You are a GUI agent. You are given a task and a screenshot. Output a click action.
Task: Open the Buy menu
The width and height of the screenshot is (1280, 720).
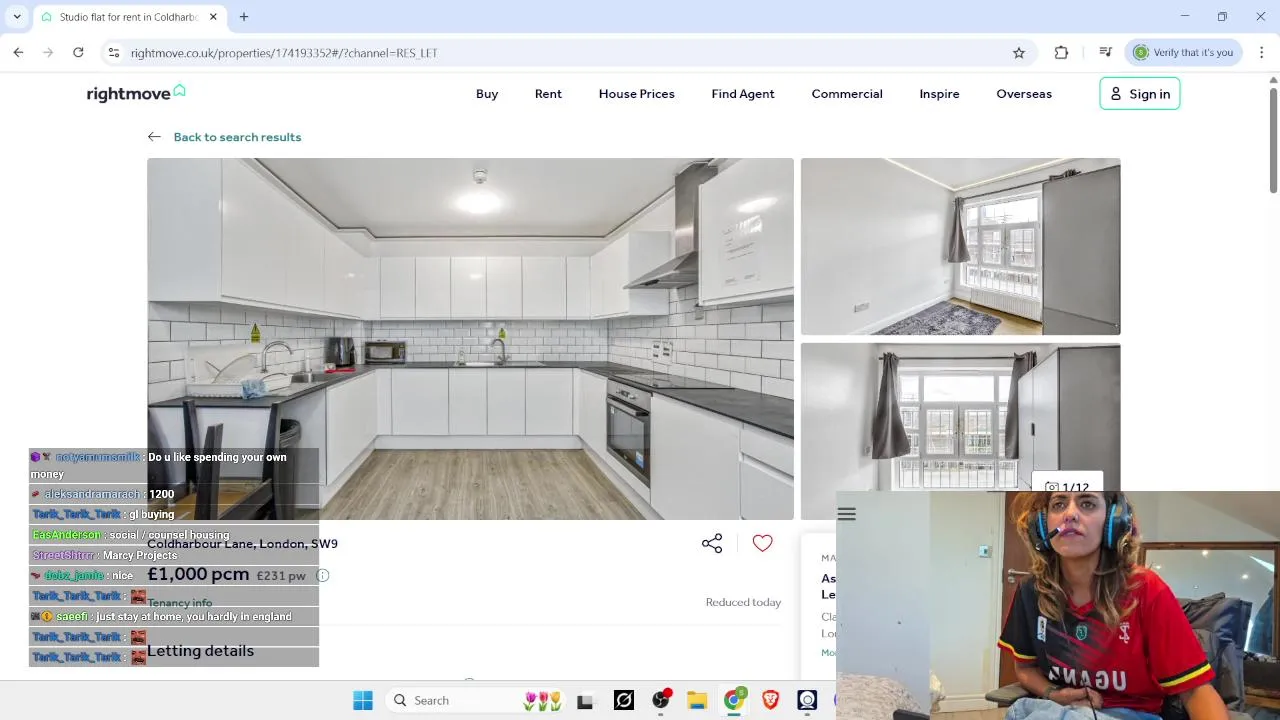click(x=487, y=94)
